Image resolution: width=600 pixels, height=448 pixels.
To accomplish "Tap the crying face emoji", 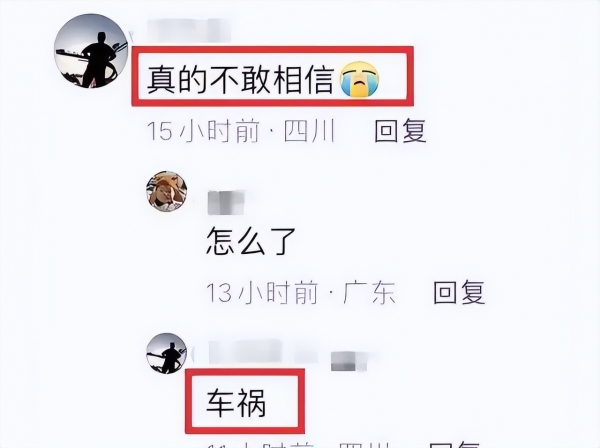I will point(359,79).
